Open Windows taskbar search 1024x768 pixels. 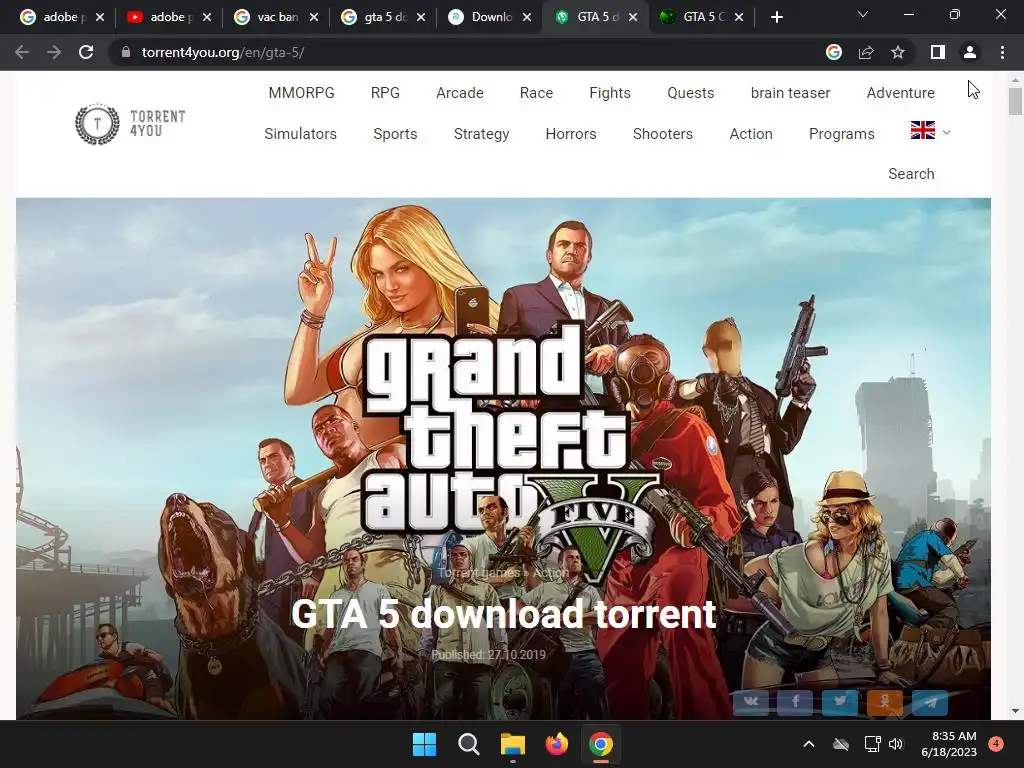pyautogui.click(x=469, y=744)
